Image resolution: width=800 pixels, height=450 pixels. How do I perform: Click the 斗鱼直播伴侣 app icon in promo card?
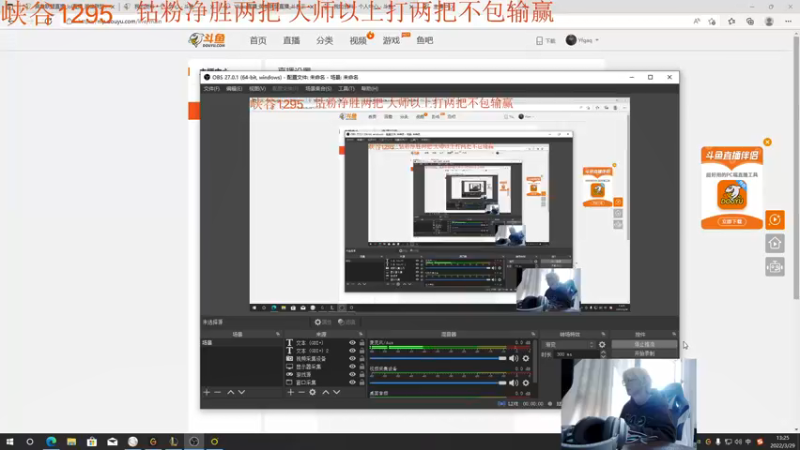732,194
